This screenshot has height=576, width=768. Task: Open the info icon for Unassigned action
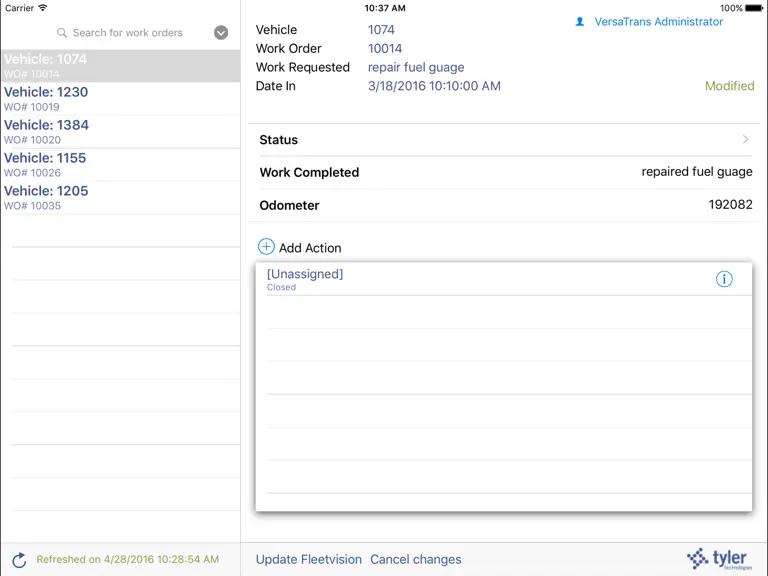tap(724, 279)
